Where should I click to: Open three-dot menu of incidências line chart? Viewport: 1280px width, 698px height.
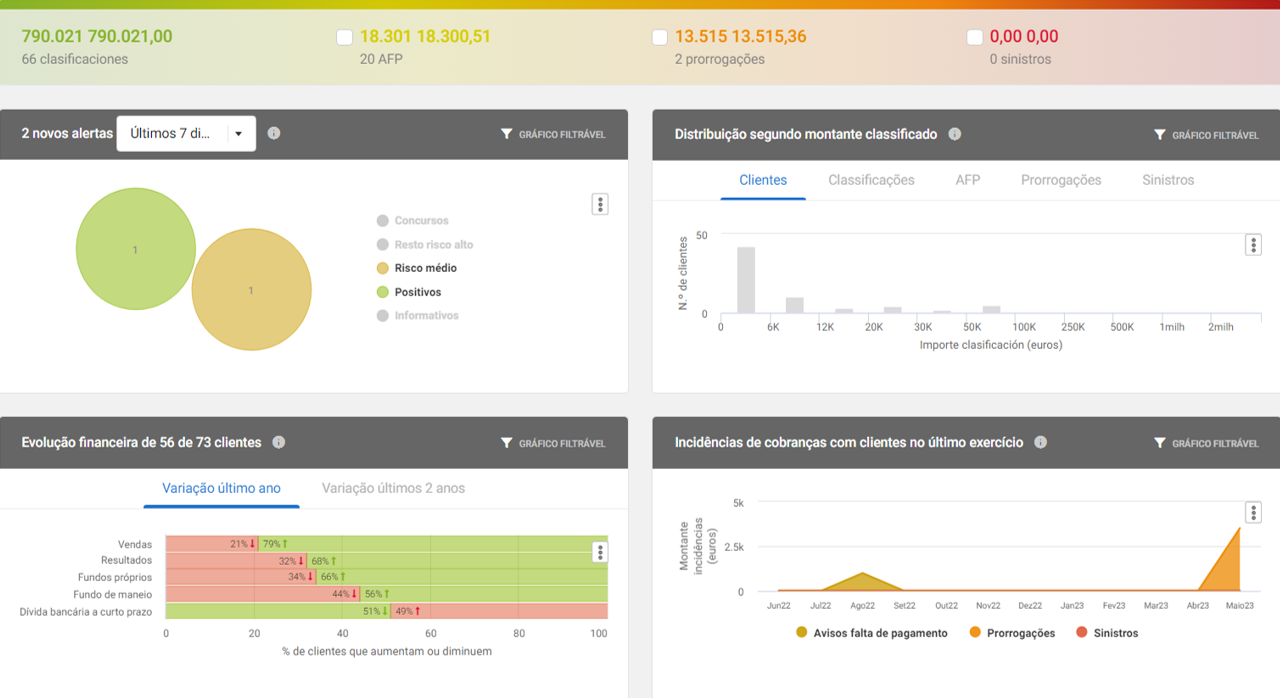(1253, 513)
